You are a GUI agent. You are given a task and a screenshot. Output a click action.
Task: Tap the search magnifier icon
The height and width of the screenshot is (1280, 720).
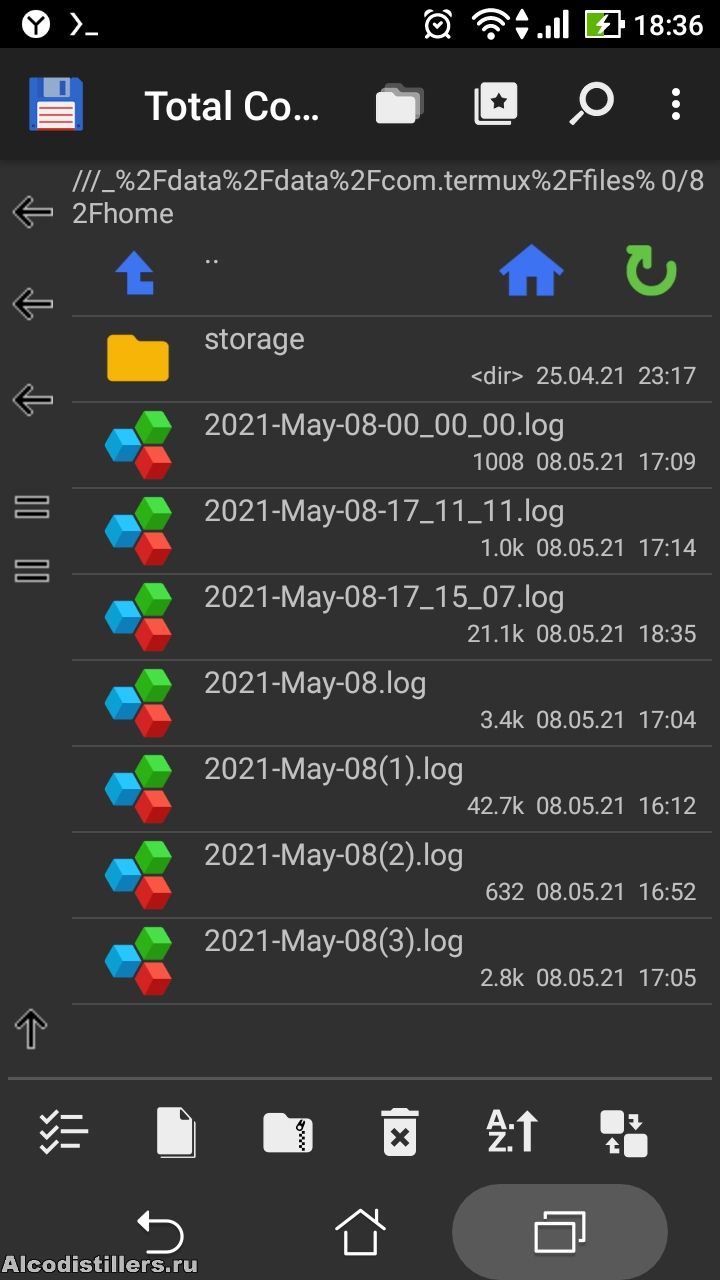point(591,105)
